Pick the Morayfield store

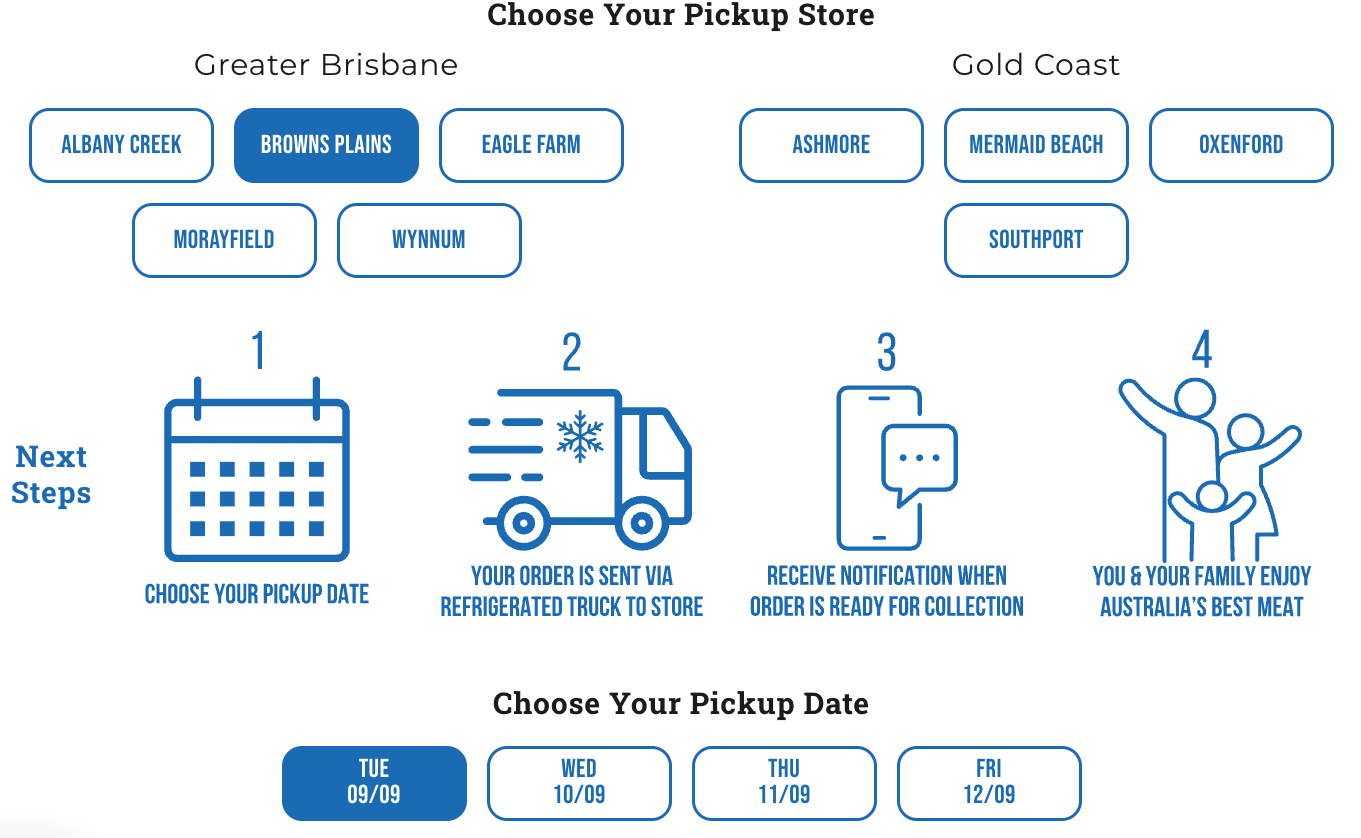[224, 240]
